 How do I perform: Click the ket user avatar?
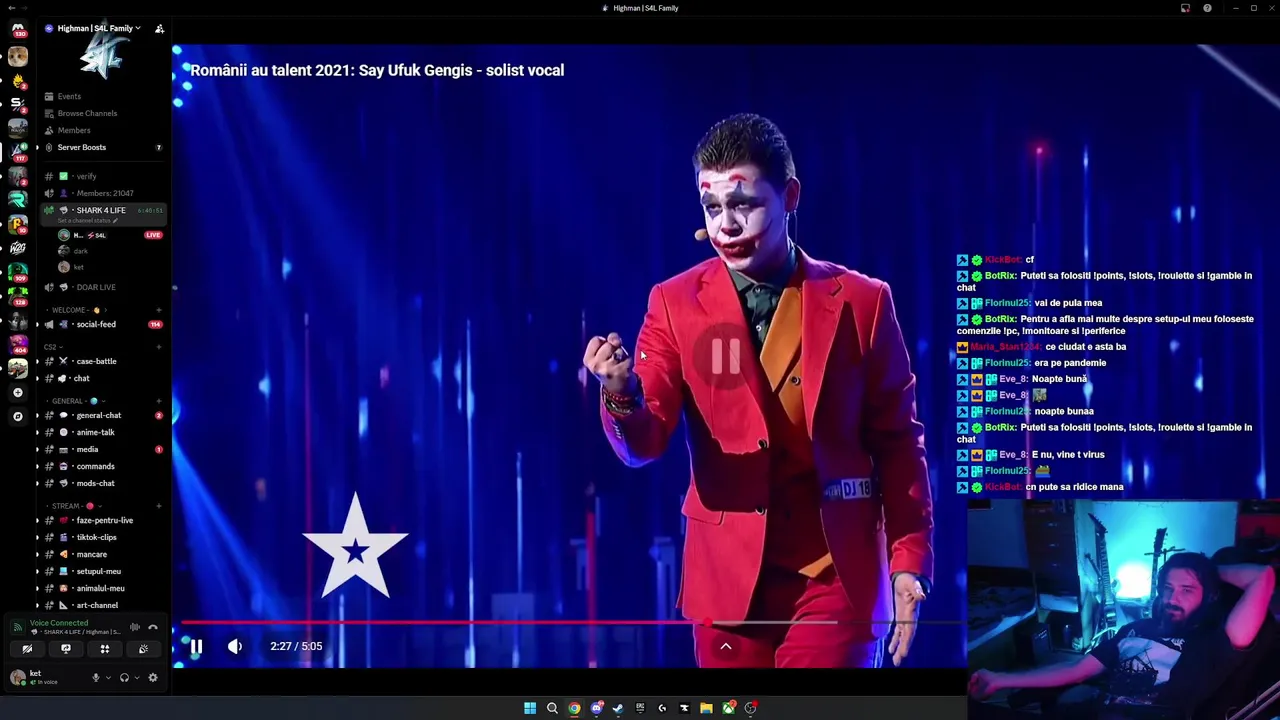(17, 677)
